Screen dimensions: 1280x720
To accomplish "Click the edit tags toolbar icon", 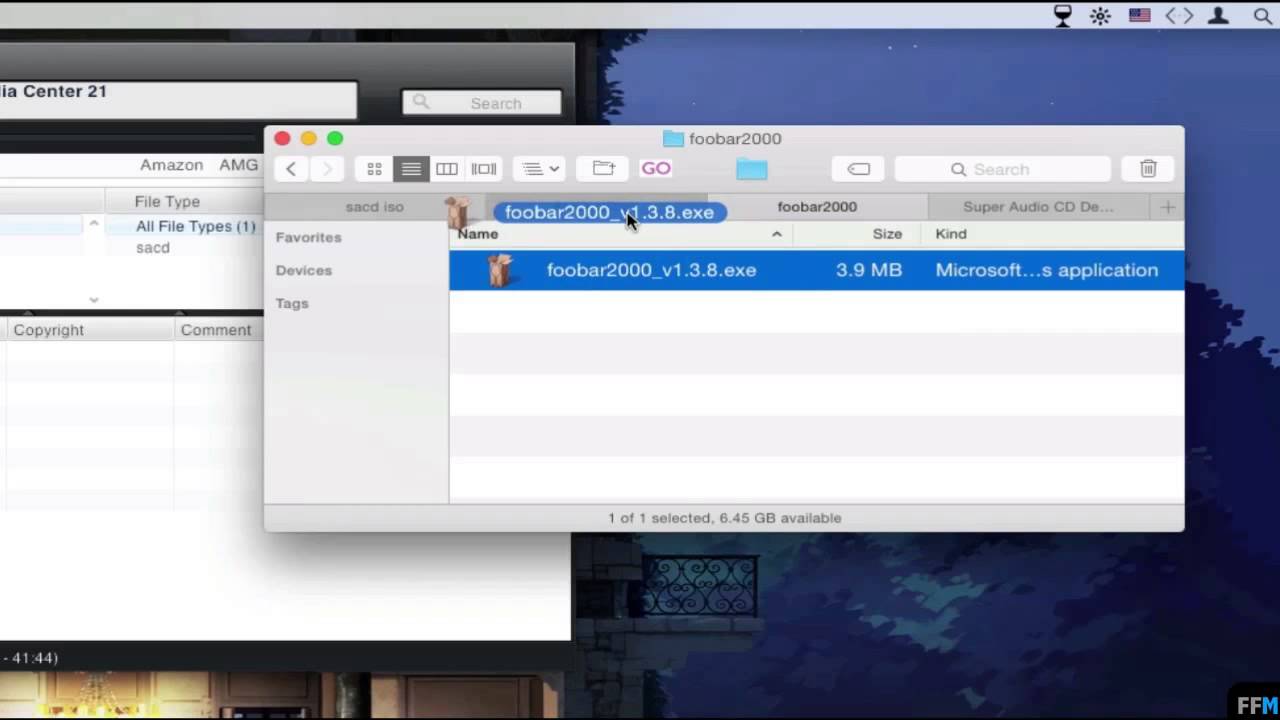I will click(x=858, y=169).
